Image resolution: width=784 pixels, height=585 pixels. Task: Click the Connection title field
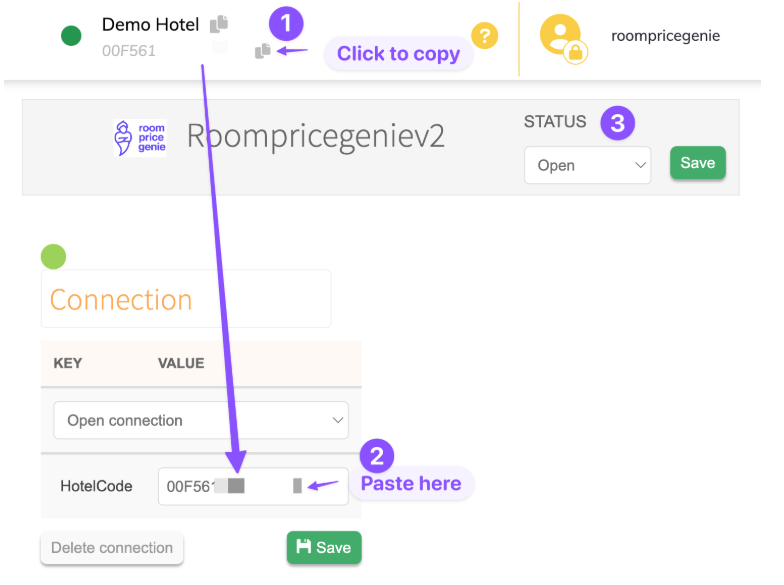185,299
